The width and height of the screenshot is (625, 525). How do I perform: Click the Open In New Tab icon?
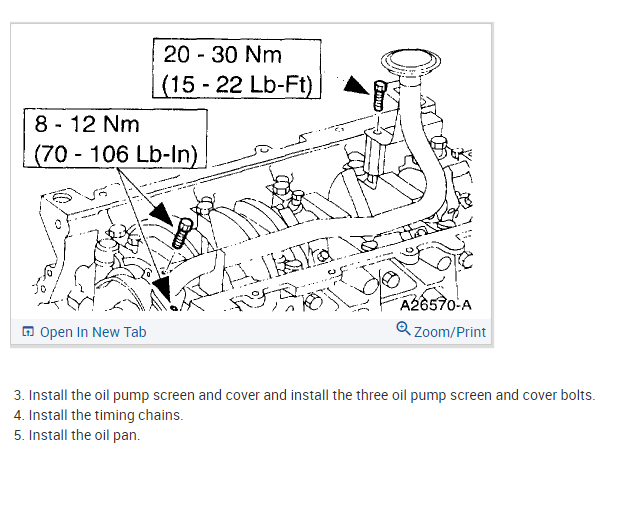click(x=28, y=331)
